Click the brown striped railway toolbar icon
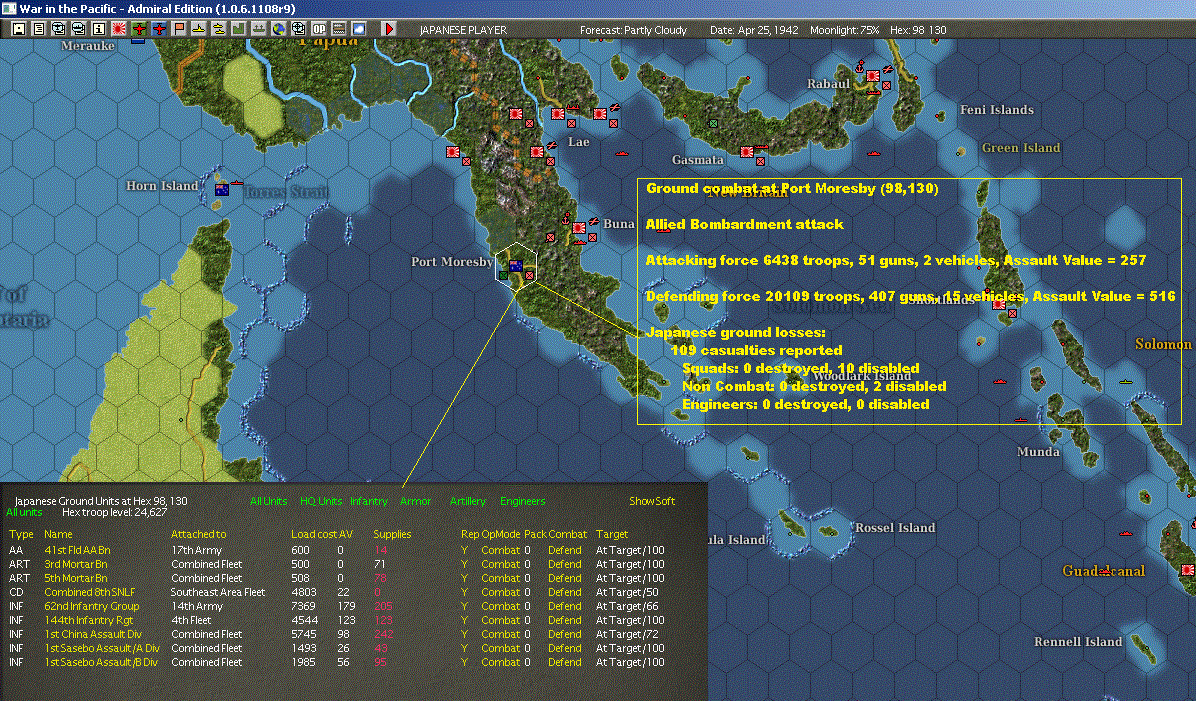The image size is (1196, 701). [x=339, y=29]
